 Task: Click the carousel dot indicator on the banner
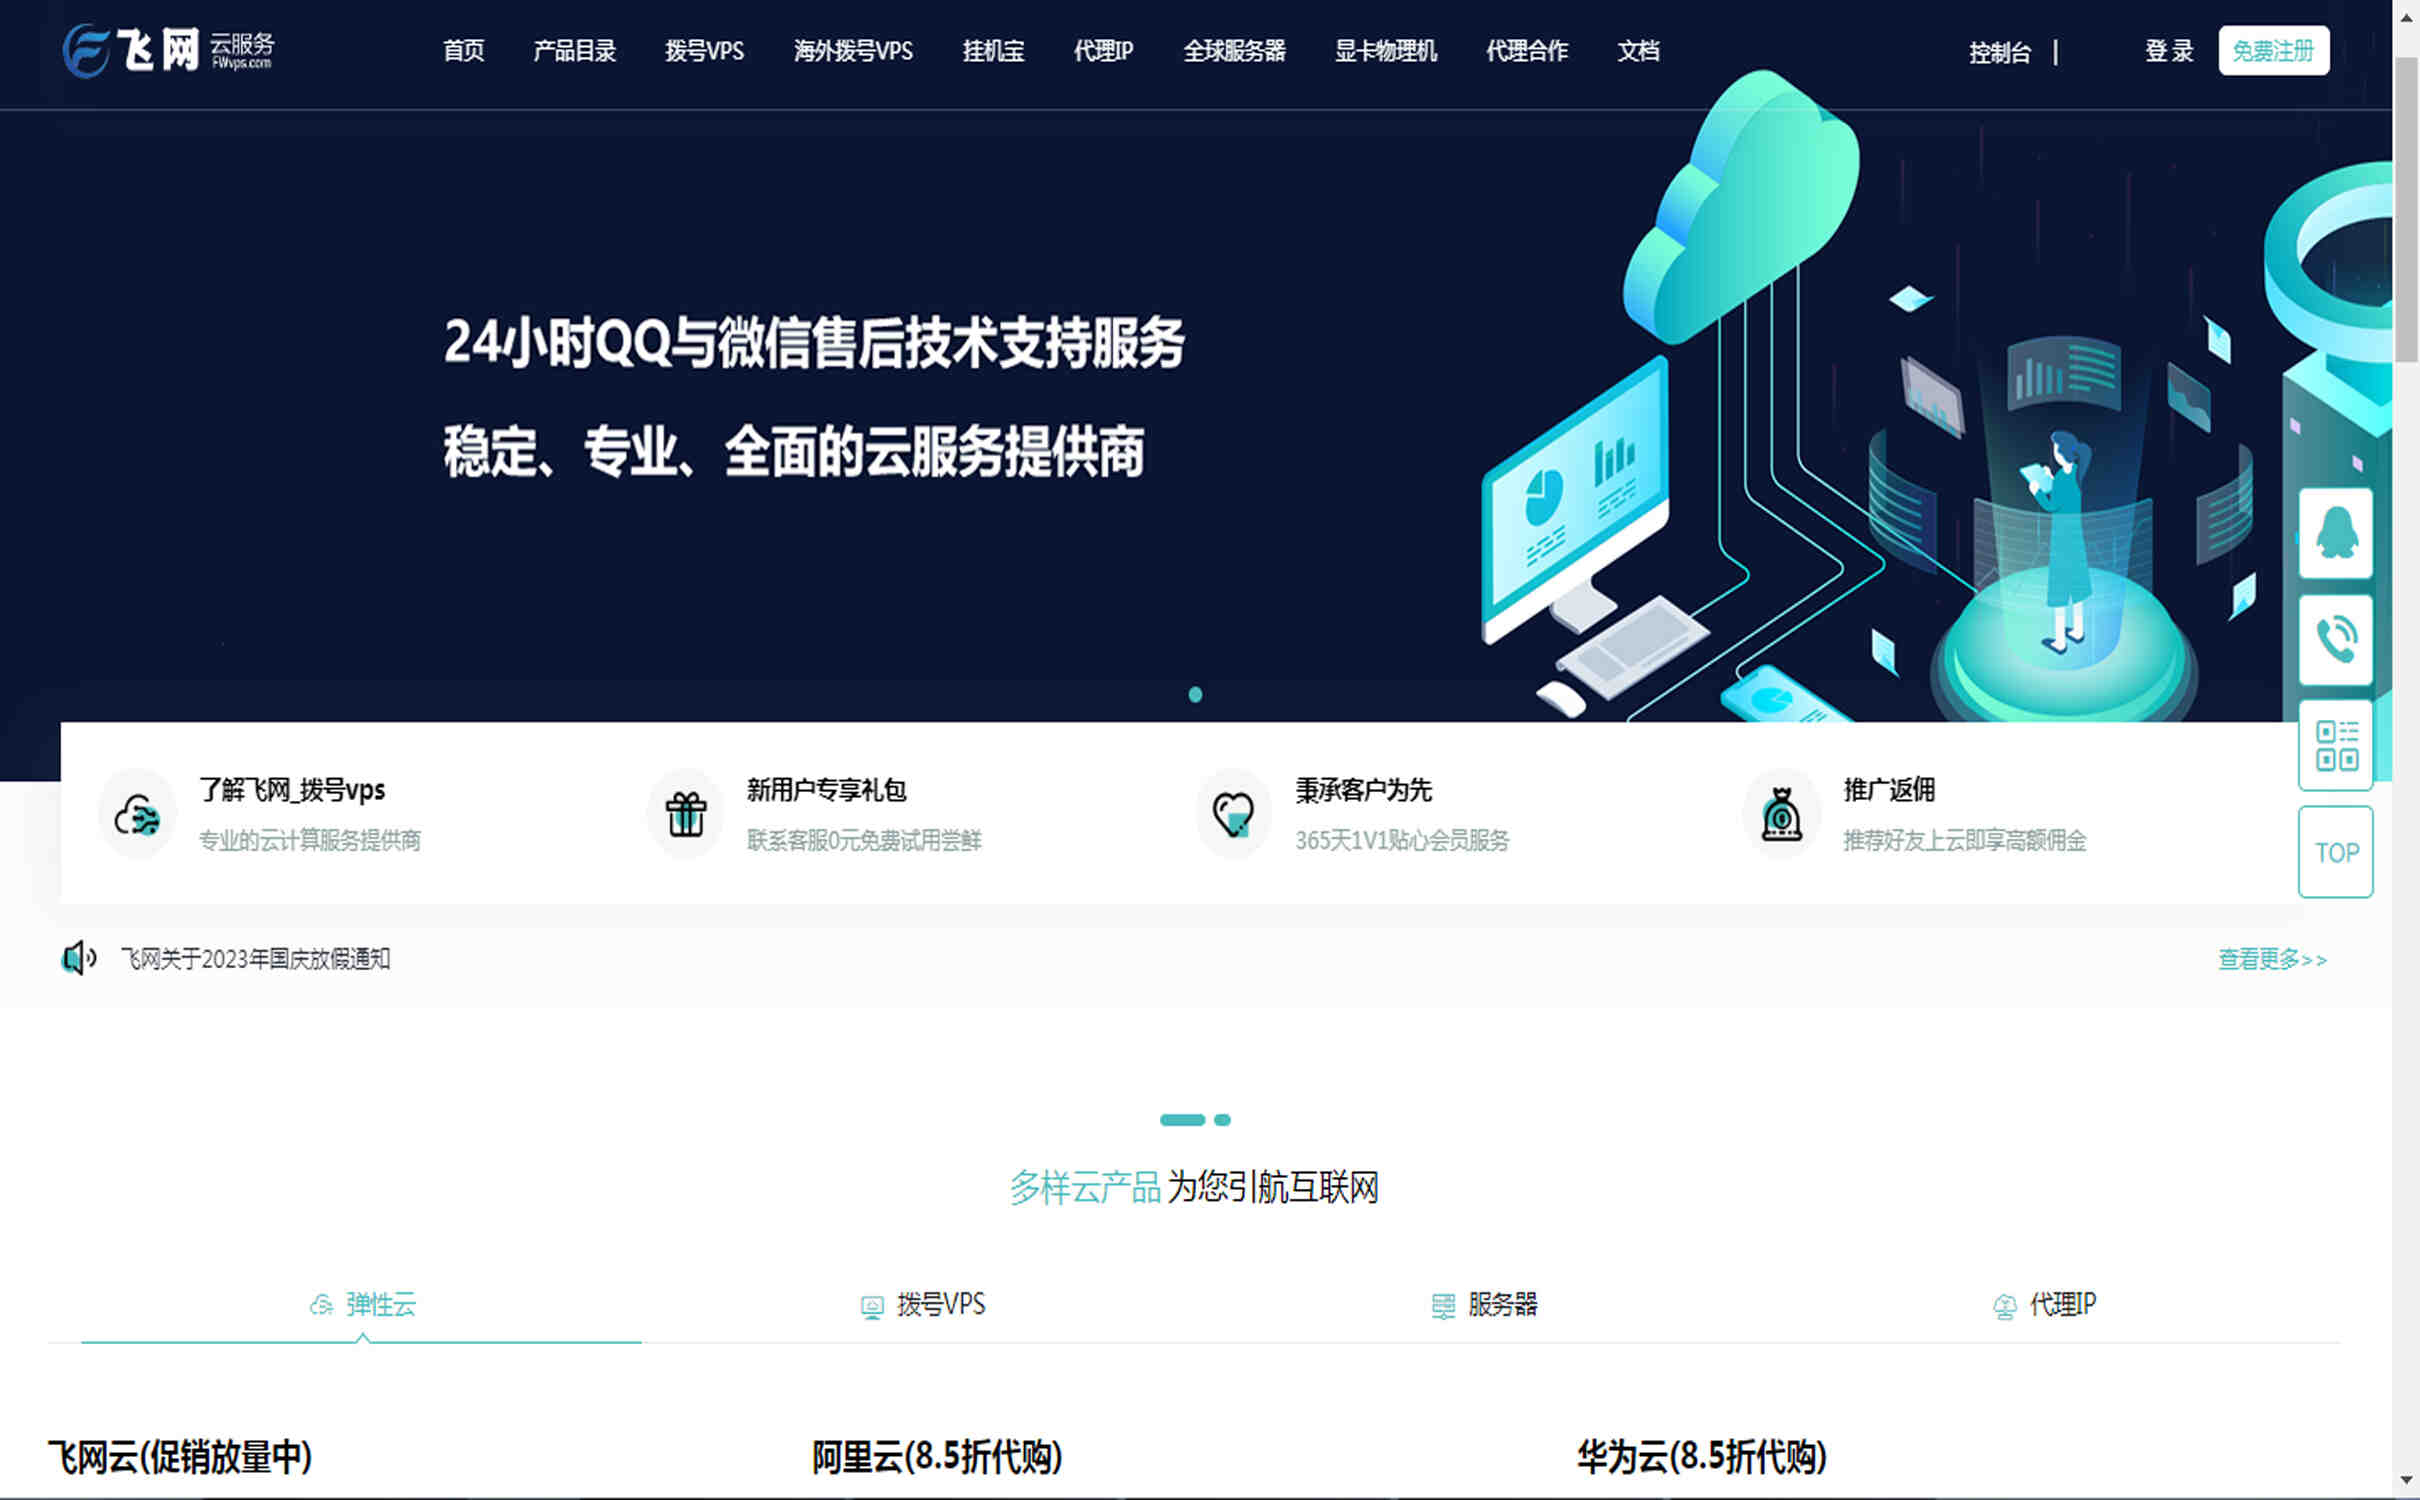coord(1196,696)
